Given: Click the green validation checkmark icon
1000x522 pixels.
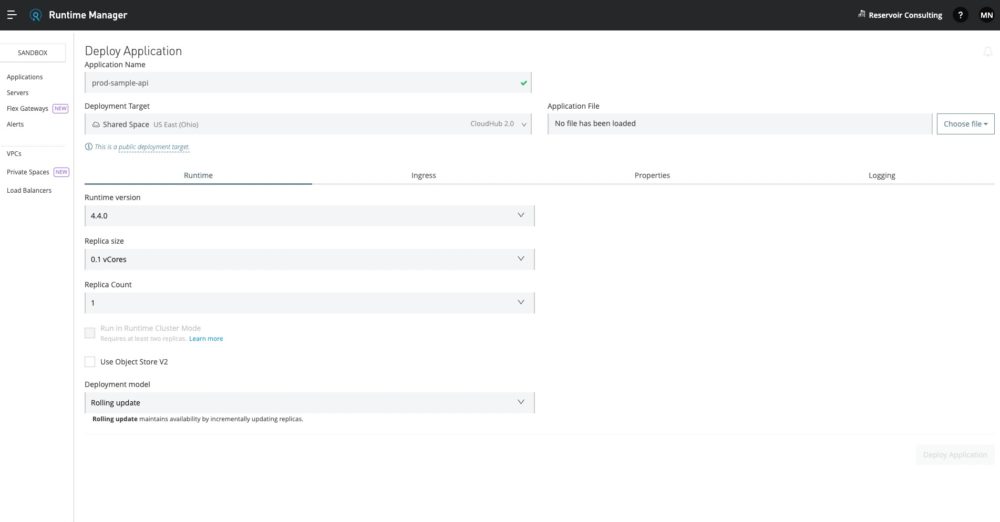Looking at the screenshot, I should 524,83.
